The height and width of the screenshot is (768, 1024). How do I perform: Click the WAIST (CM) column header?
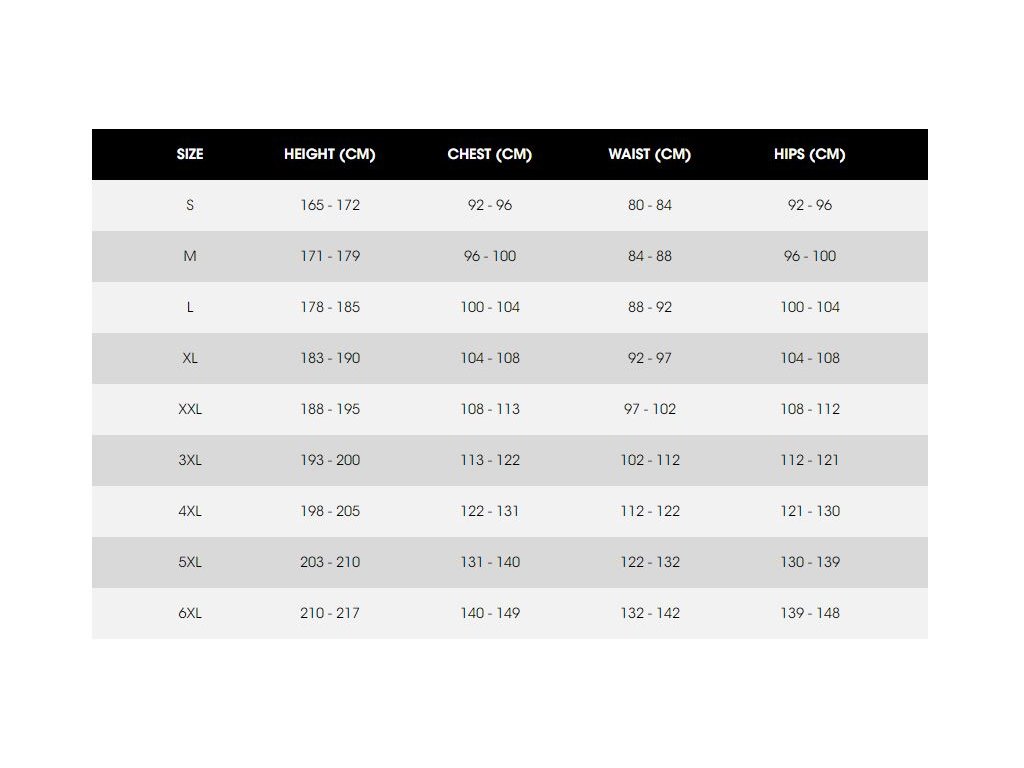pyautogui.click(x=650, y=154)
